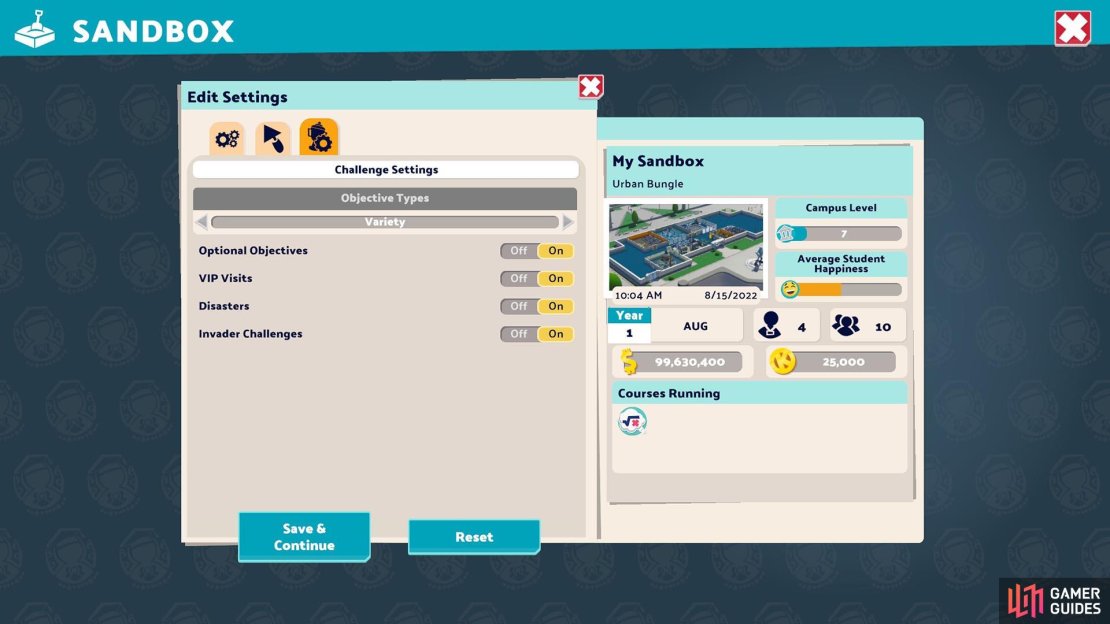Click the running course icon

coord(632,421)
